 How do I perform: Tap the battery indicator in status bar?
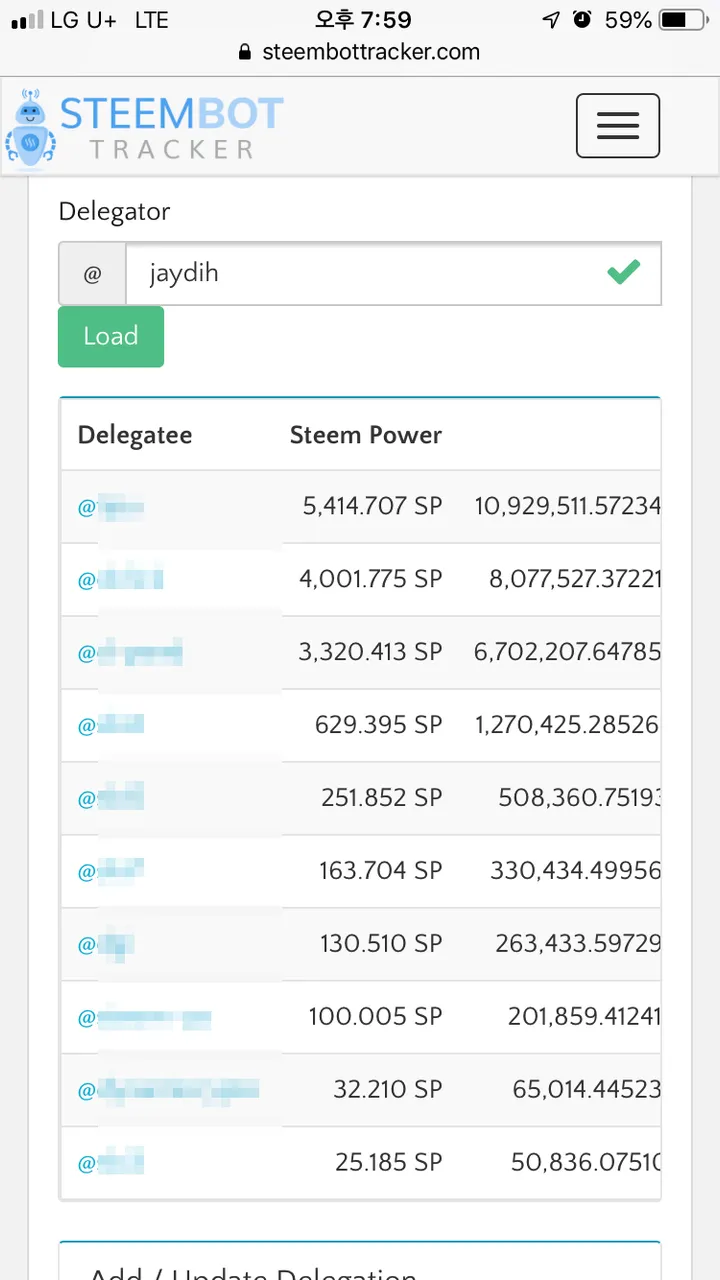685,19
